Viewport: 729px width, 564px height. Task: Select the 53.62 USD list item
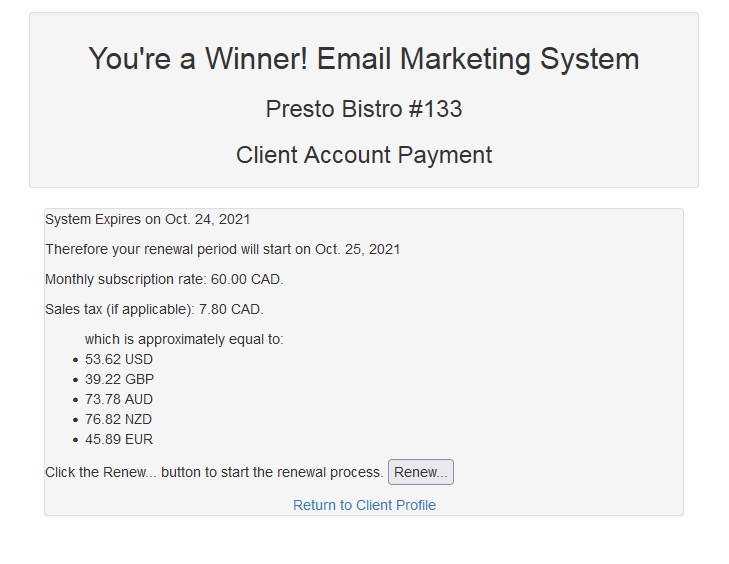coord(119,359)
